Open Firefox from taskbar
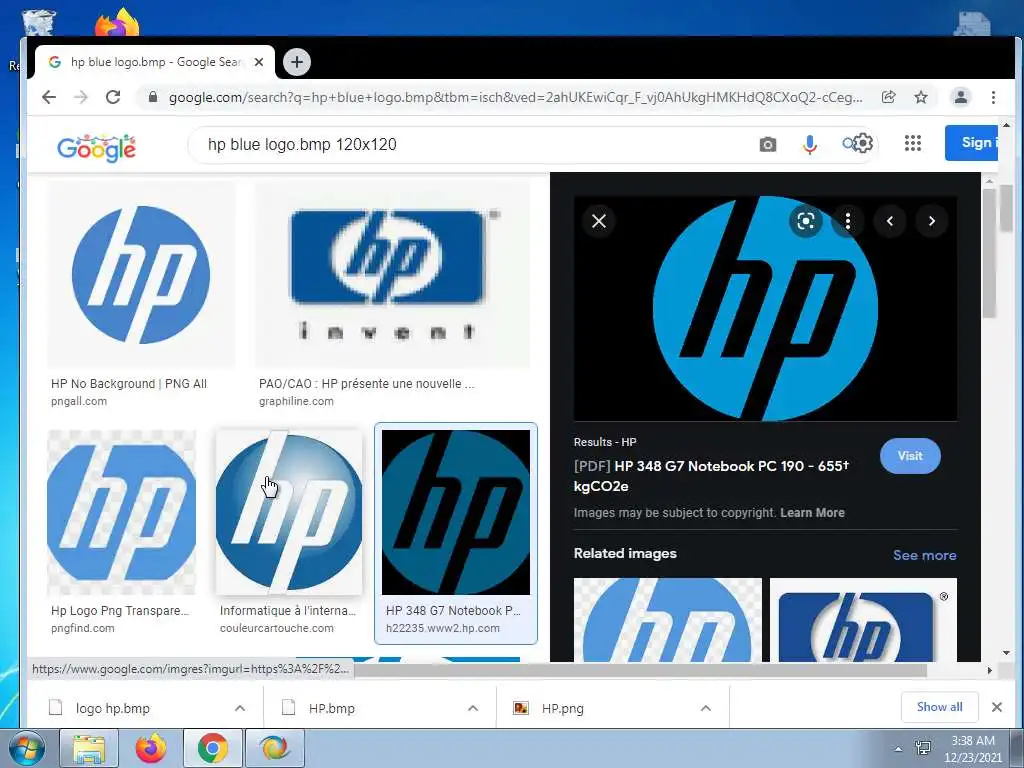 click(151, 748)
